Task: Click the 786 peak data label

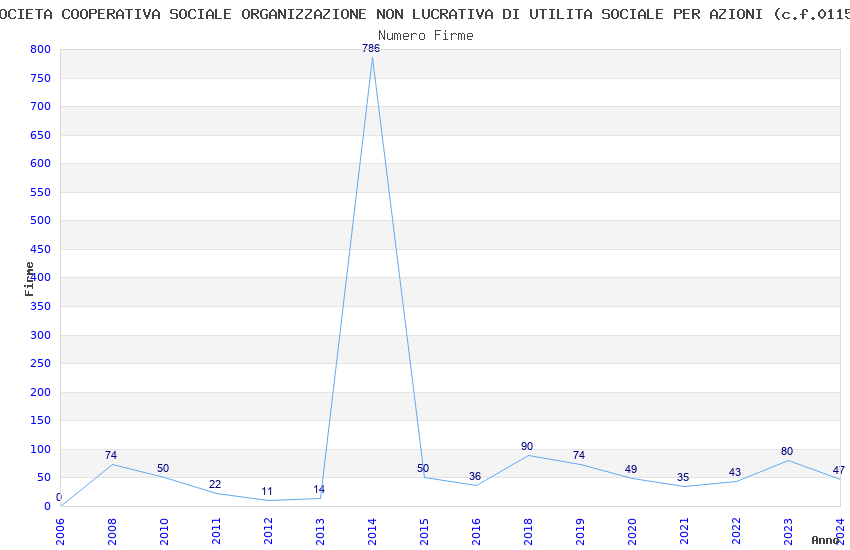Action: tap(371, 48)
